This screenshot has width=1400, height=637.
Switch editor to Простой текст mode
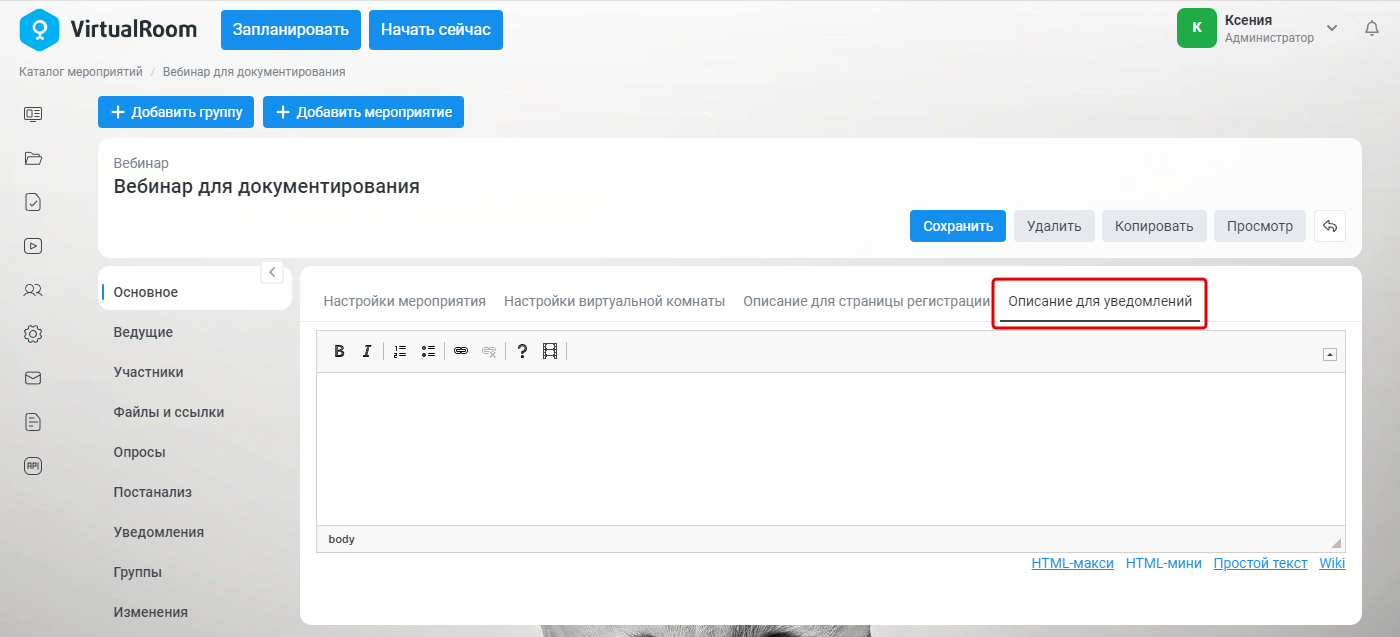pos(1260,563)
